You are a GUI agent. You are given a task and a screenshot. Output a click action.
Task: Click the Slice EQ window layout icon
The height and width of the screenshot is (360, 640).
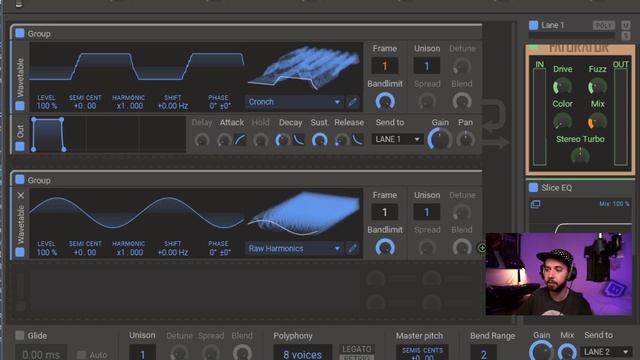536,204
